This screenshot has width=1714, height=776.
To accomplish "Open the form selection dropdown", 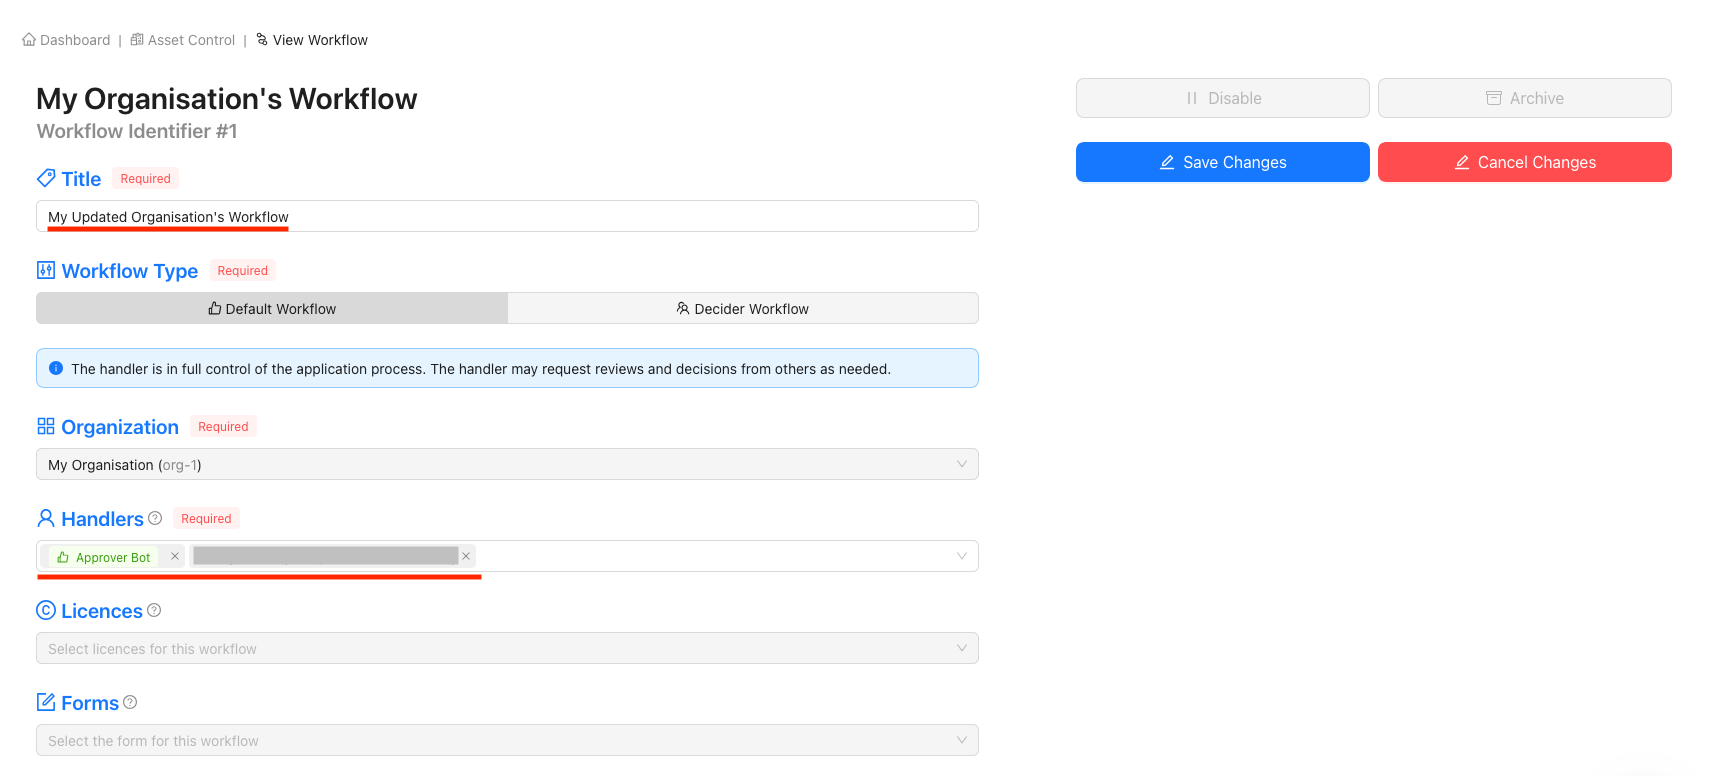I will pyautogui.click(x=507, y=740).
